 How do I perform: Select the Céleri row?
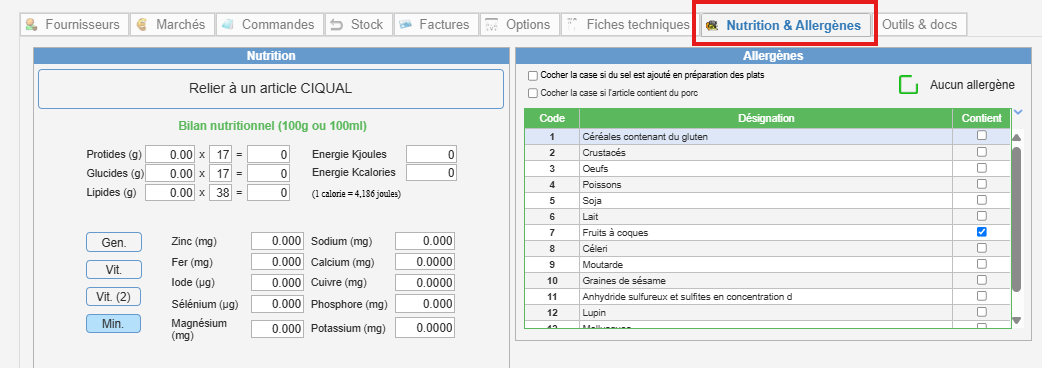tap(768, 248)
